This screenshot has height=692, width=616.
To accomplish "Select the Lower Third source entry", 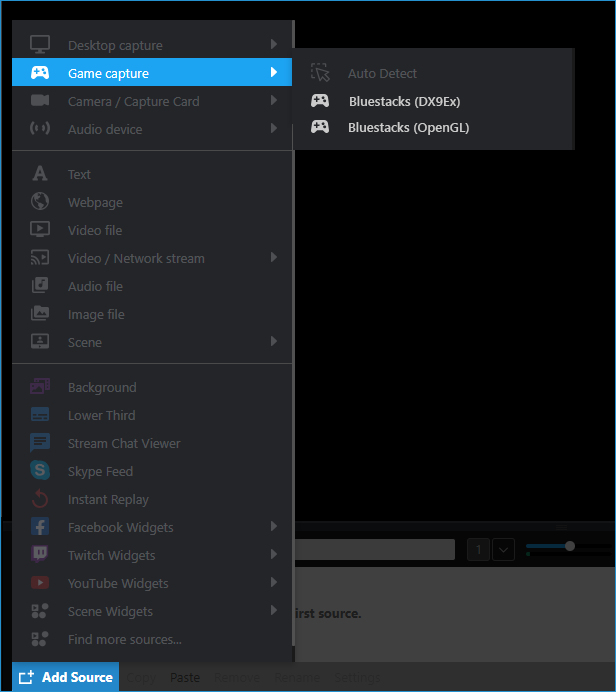I will (152, 415).
